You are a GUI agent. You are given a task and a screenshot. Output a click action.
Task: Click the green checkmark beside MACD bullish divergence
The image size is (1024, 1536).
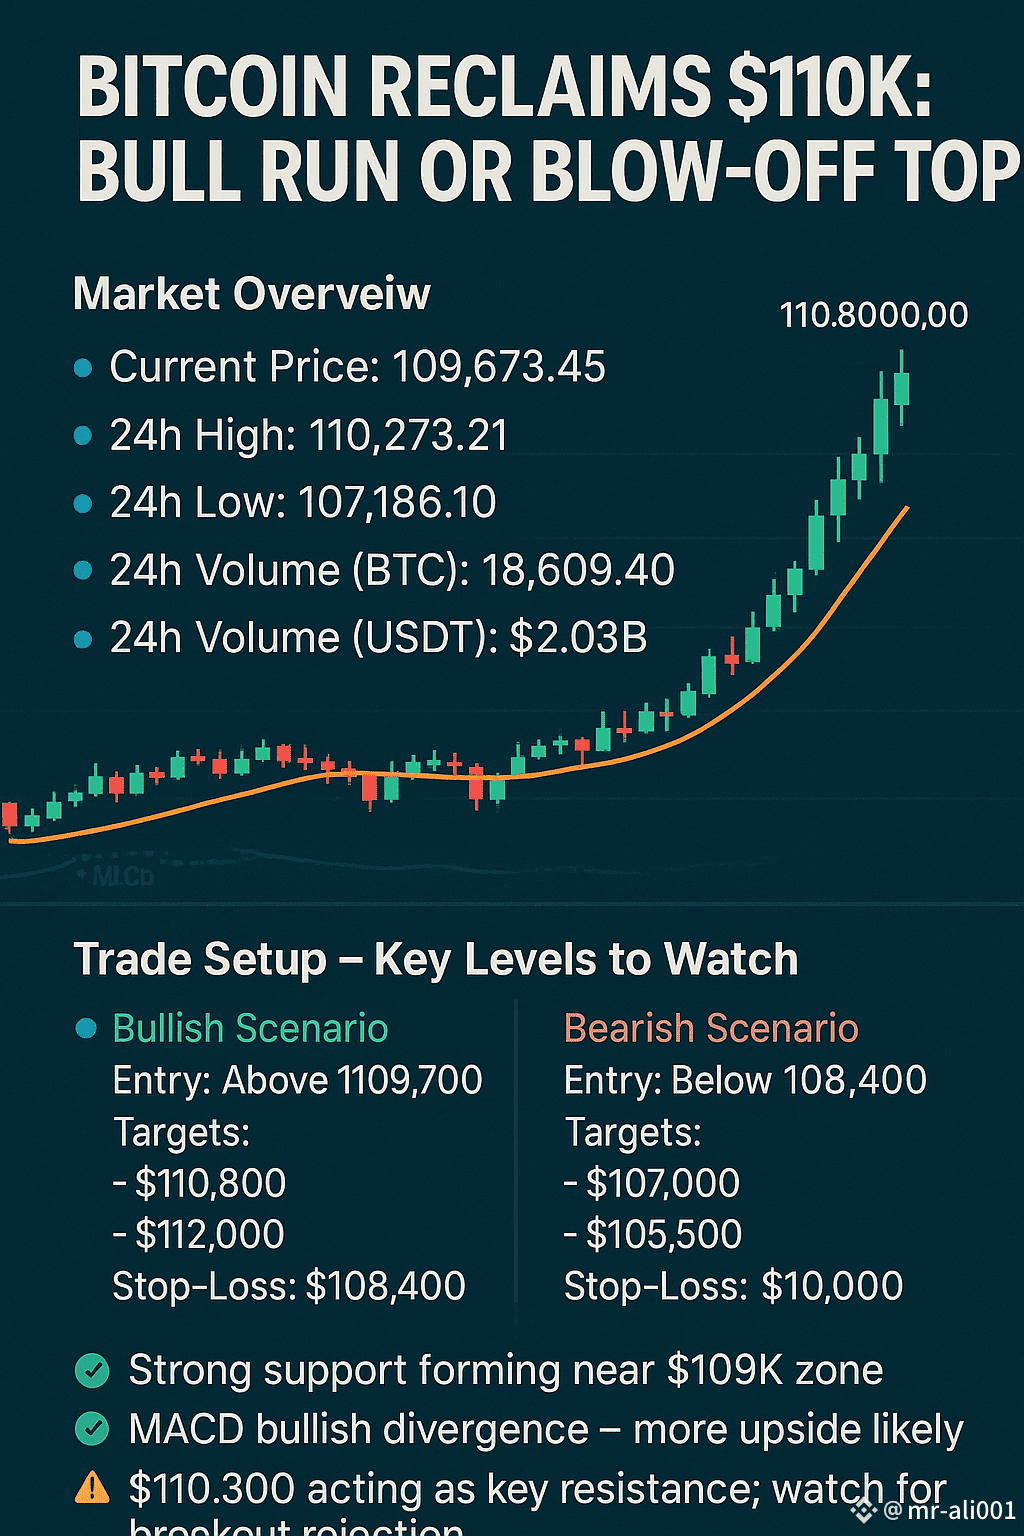point(93,1429)
